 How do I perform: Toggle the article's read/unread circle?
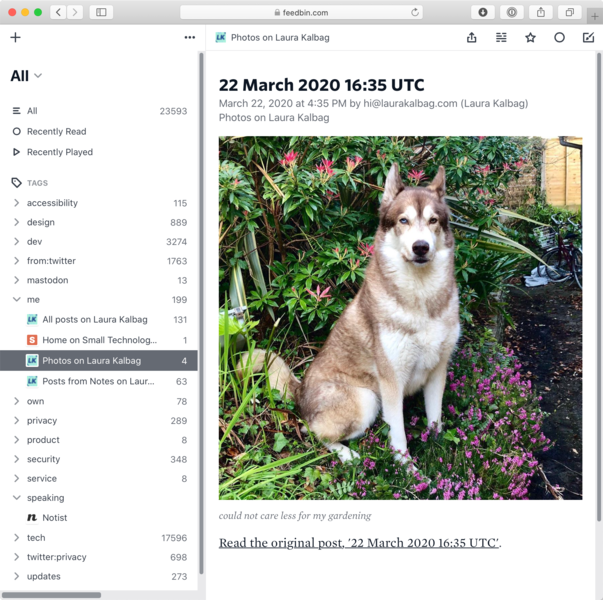[559, 37]
